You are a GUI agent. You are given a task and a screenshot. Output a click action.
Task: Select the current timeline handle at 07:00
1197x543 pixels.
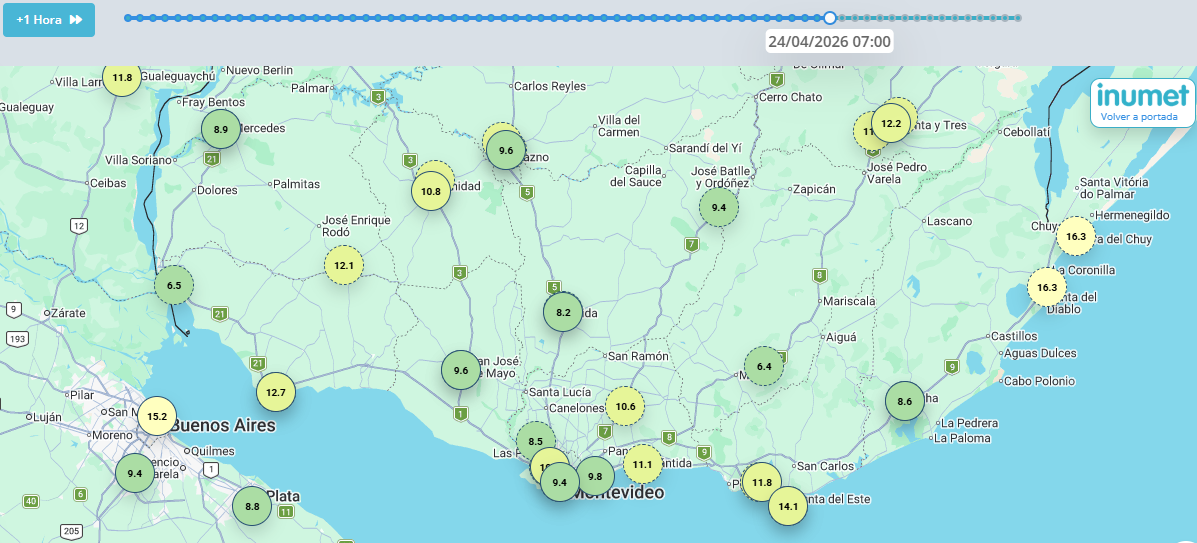[830, 18]
